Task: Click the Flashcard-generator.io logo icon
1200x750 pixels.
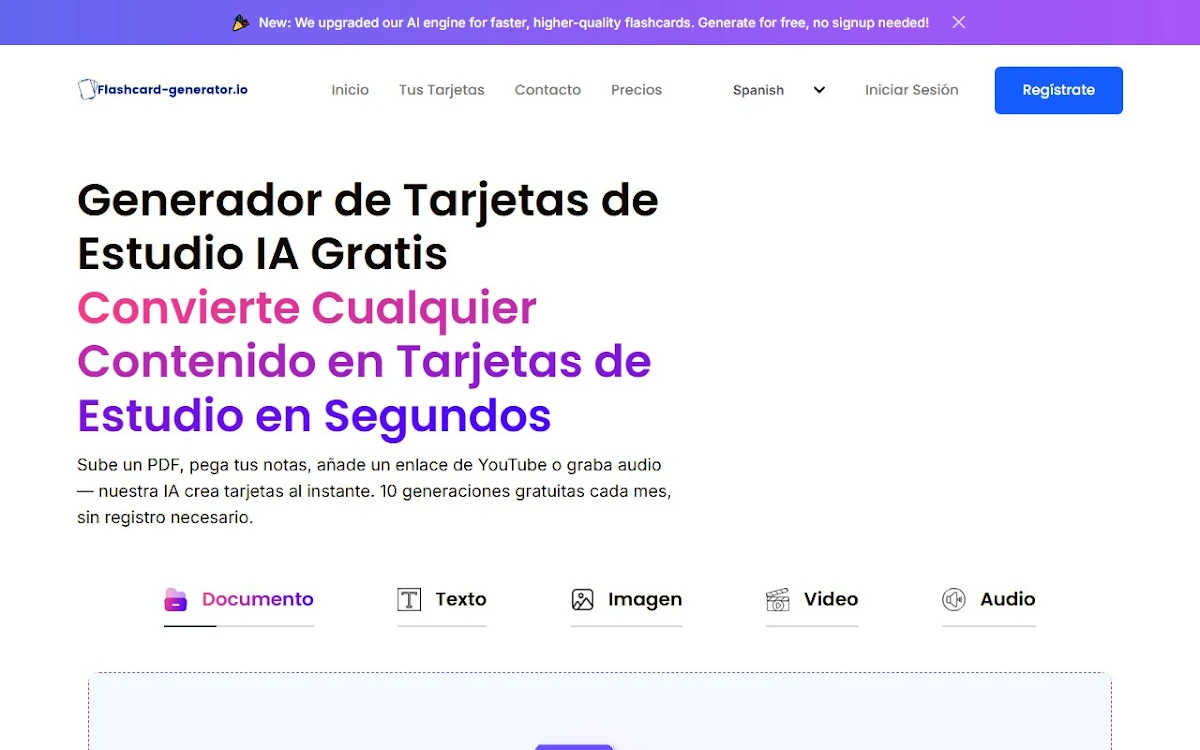Action: click(x=87, y=90)
